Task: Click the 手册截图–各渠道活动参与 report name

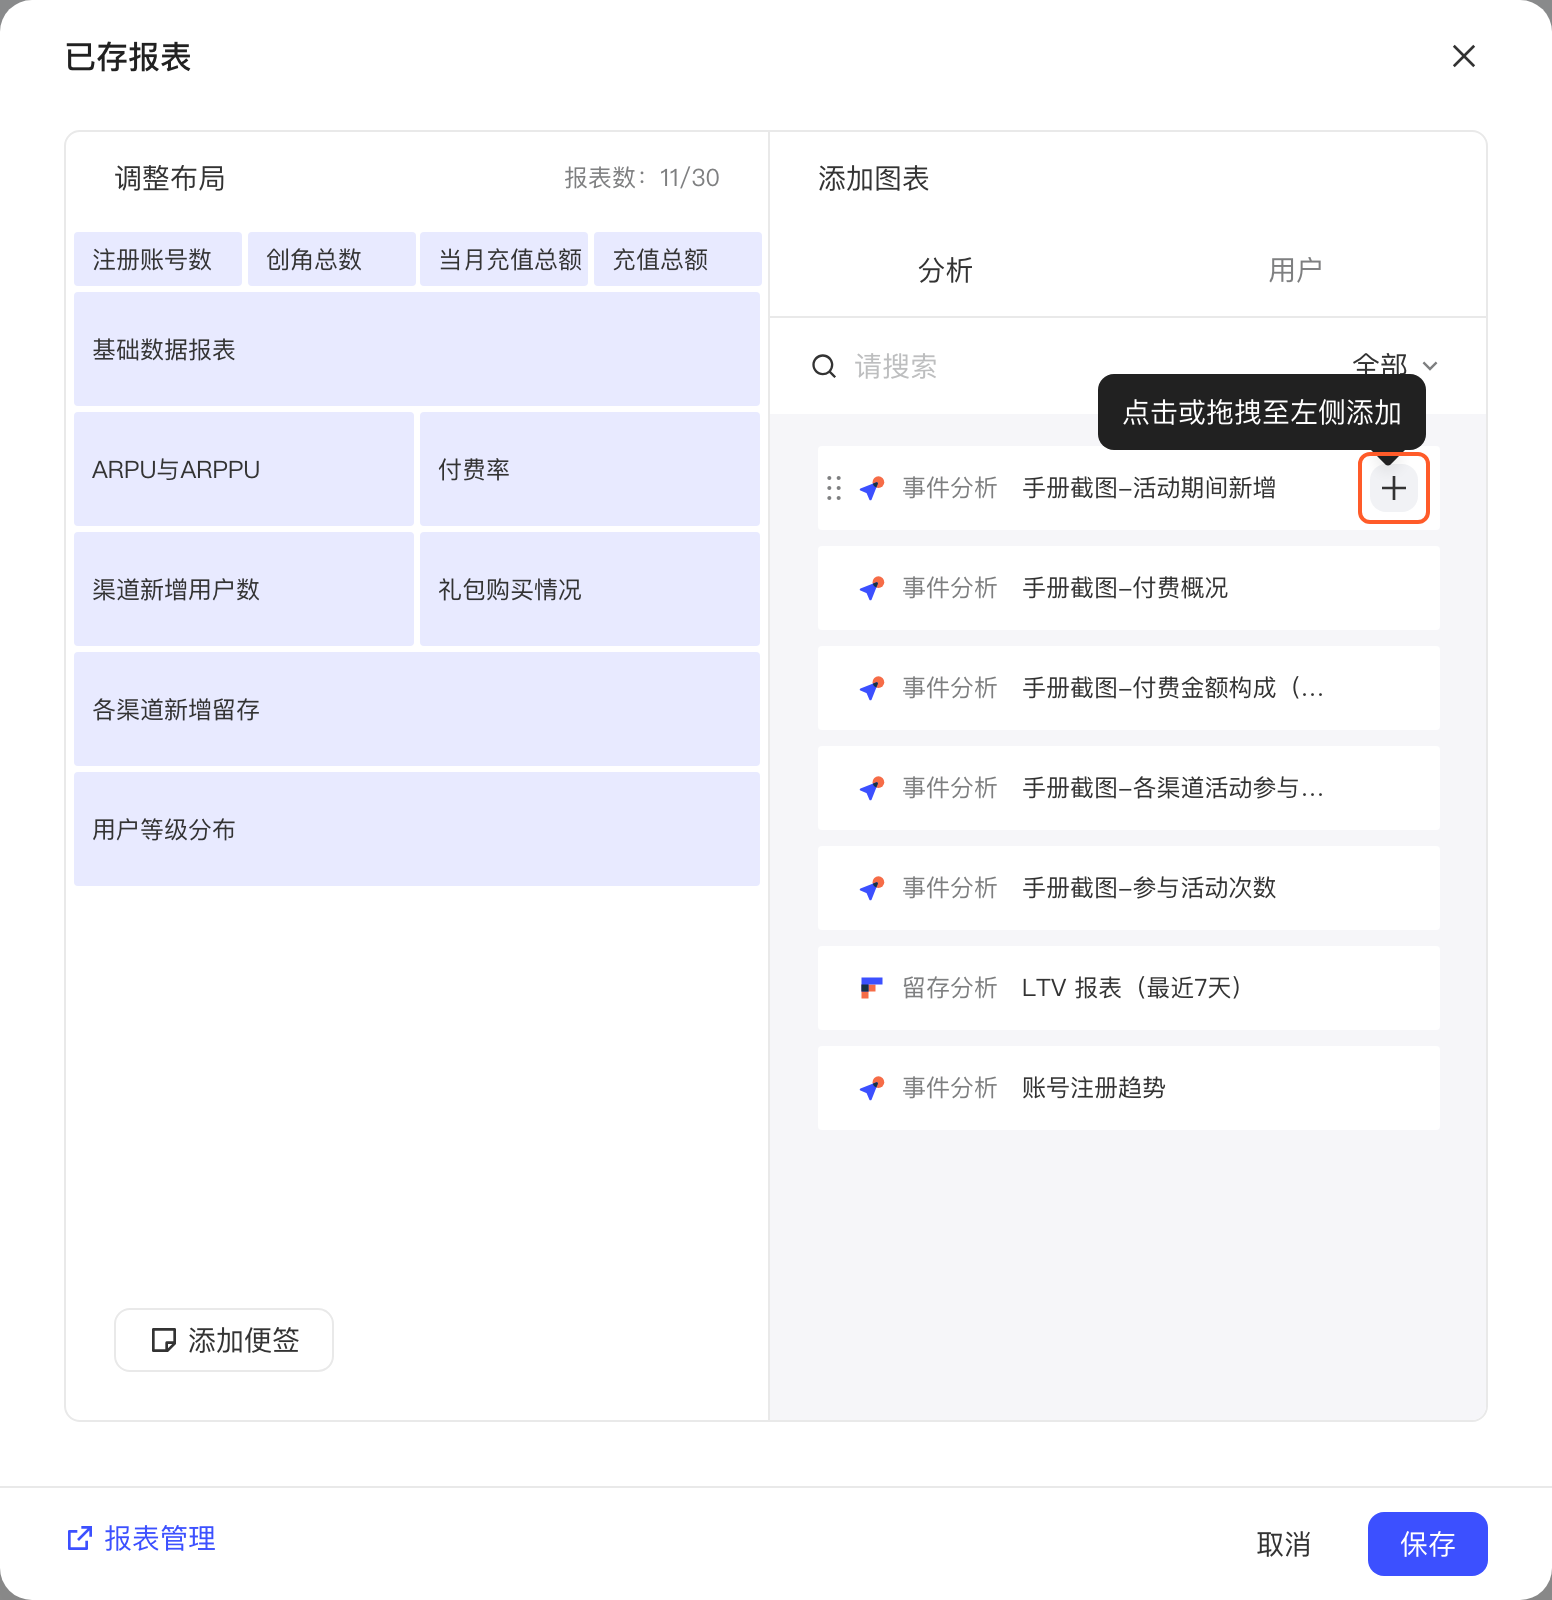Action: pyautogui.click(x=1173, y=788)
